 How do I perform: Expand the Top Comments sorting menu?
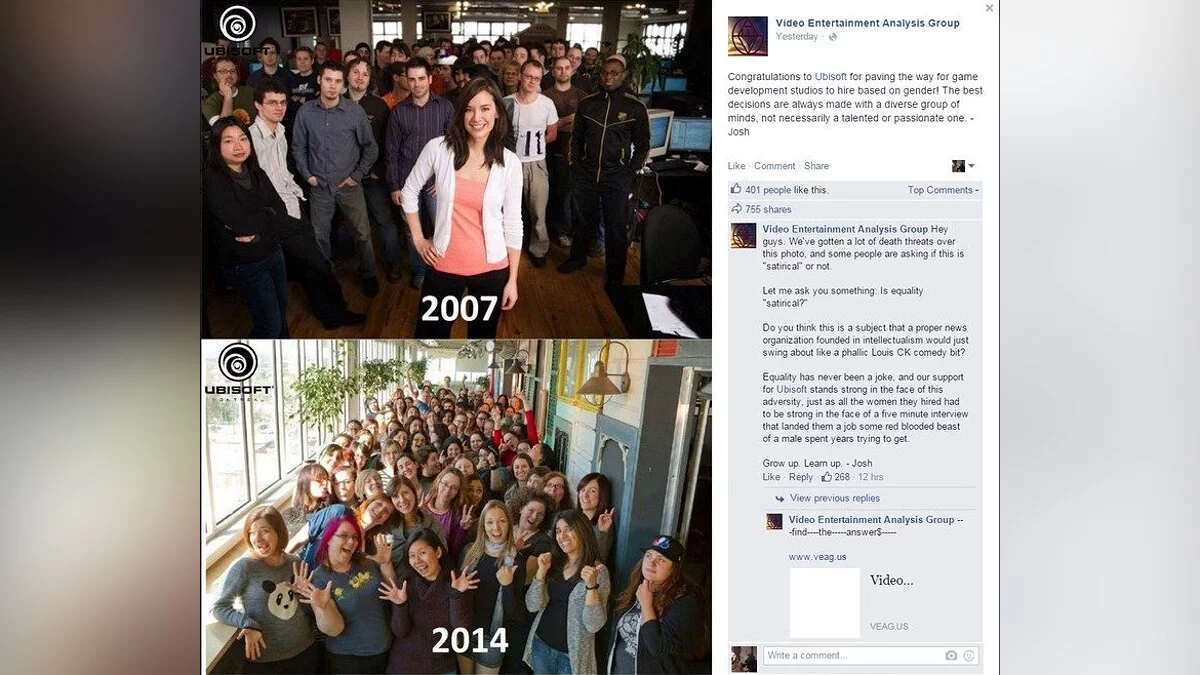943,190
